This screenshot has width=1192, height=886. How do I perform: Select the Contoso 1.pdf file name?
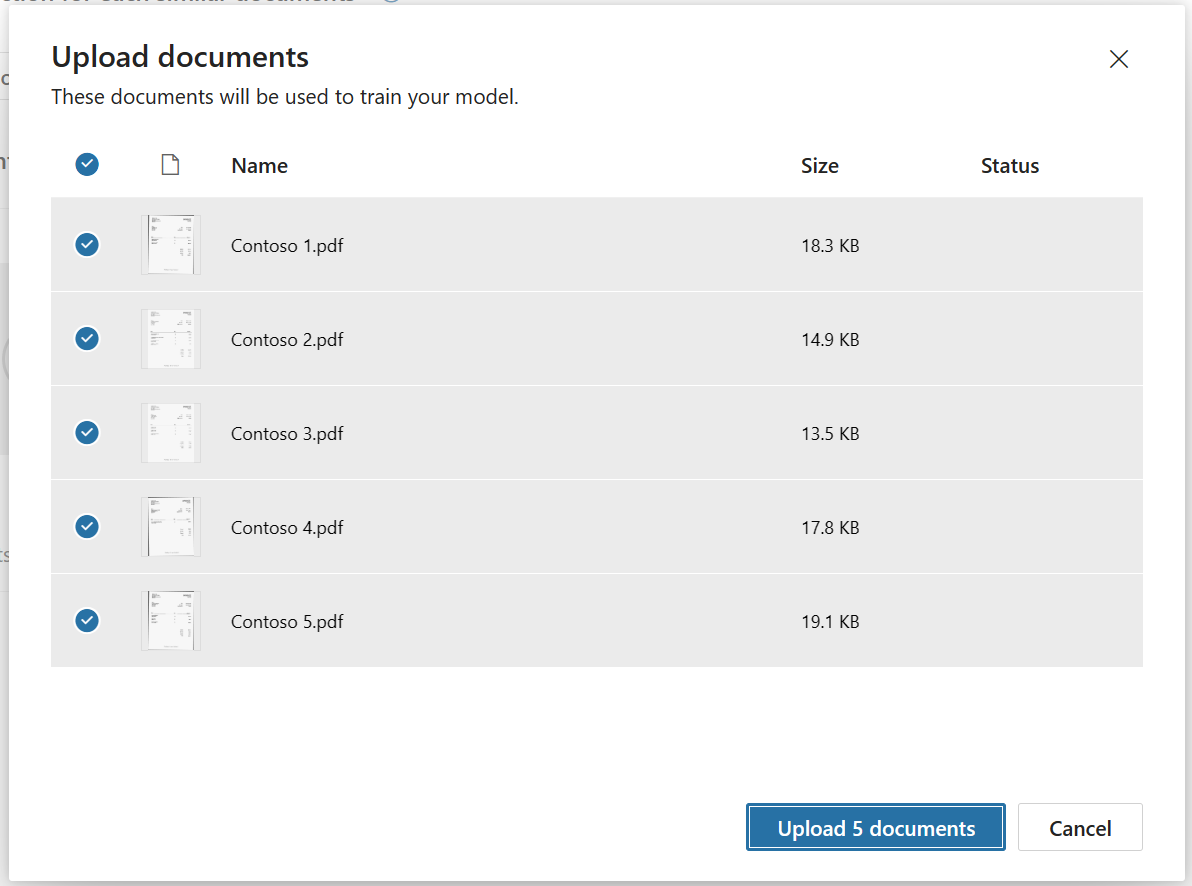click(287, 246)
